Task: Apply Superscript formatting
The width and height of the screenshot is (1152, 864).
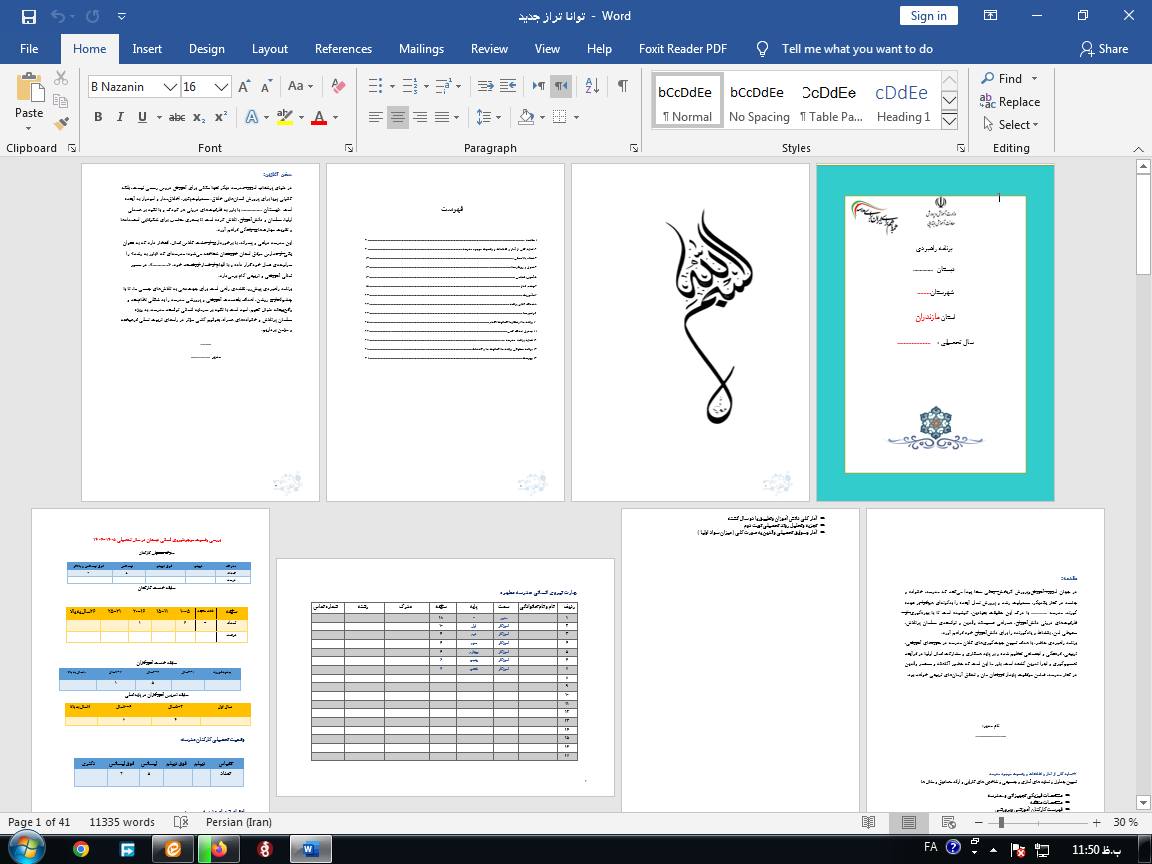Action: (x=220, y=117)
